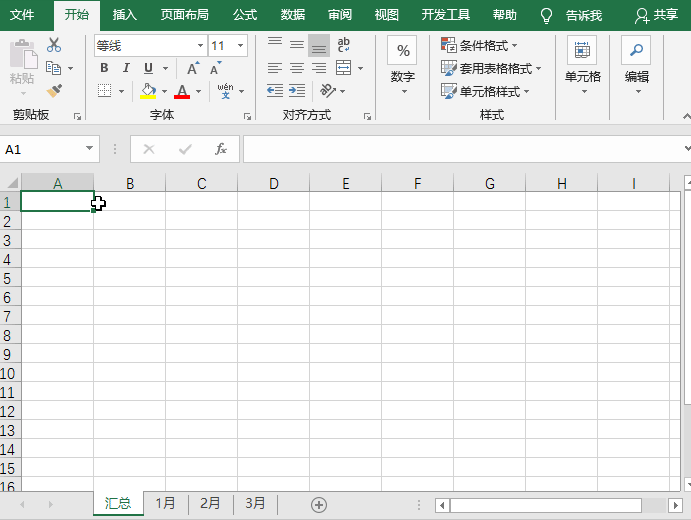Open font group dialog launcher

pyautogui.click(x=247, y=116)
